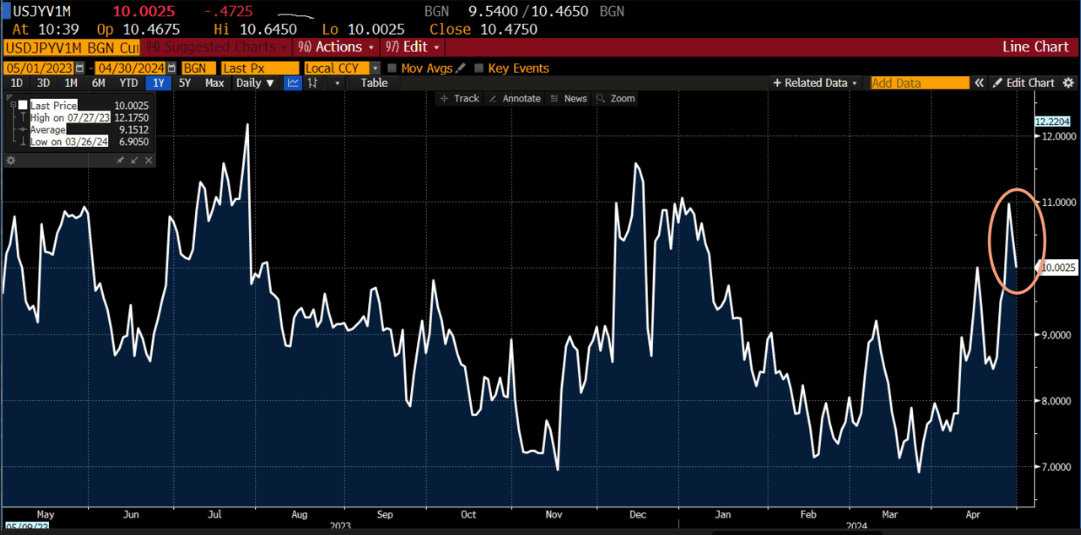Select the 3D range tab
Viewport: 1081px width, 535px height.
click(x=43, y=83)
